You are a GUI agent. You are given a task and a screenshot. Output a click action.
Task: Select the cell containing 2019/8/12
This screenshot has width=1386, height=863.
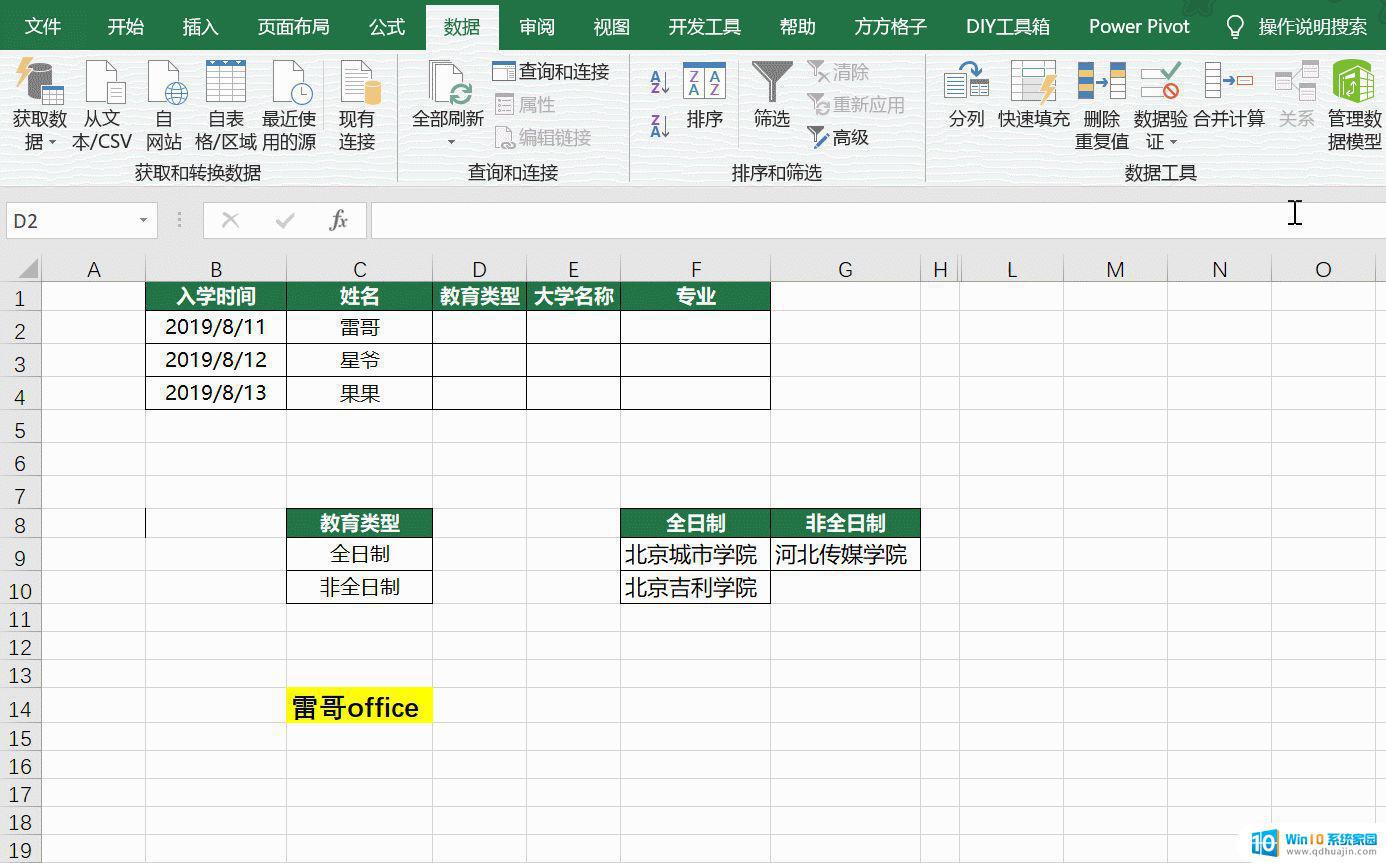pos(216,360)
